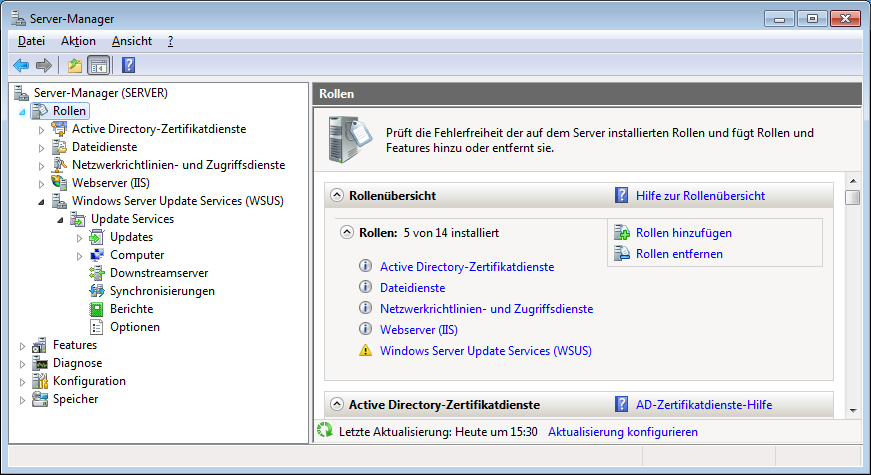871x475 pixels.
Task: Open the Datei menu
Action: (x=31, y=41)
